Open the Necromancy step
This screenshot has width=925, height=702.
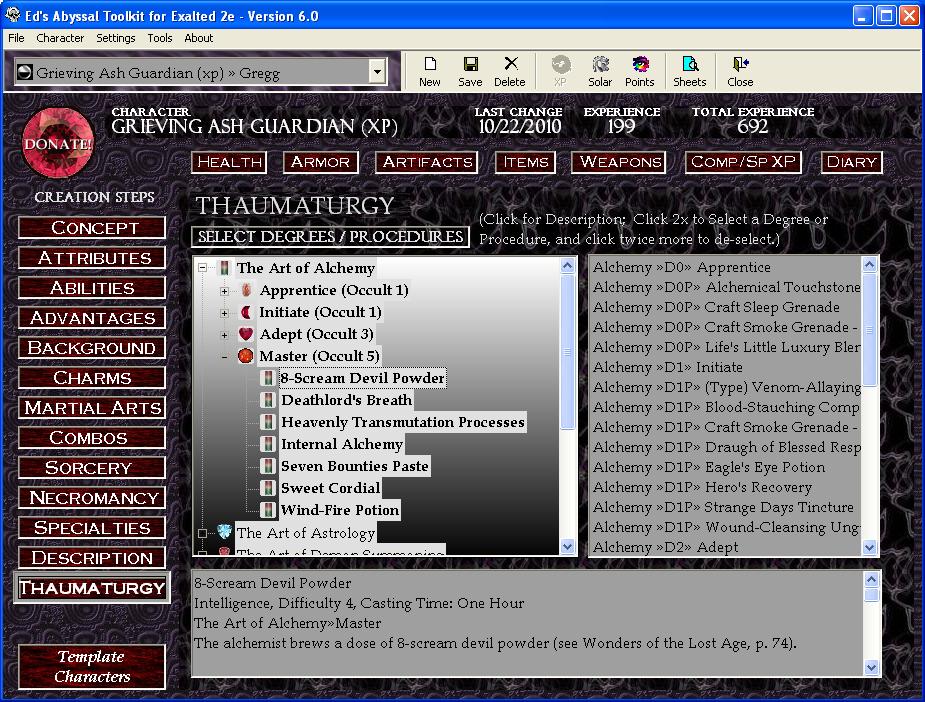point(92,498)
